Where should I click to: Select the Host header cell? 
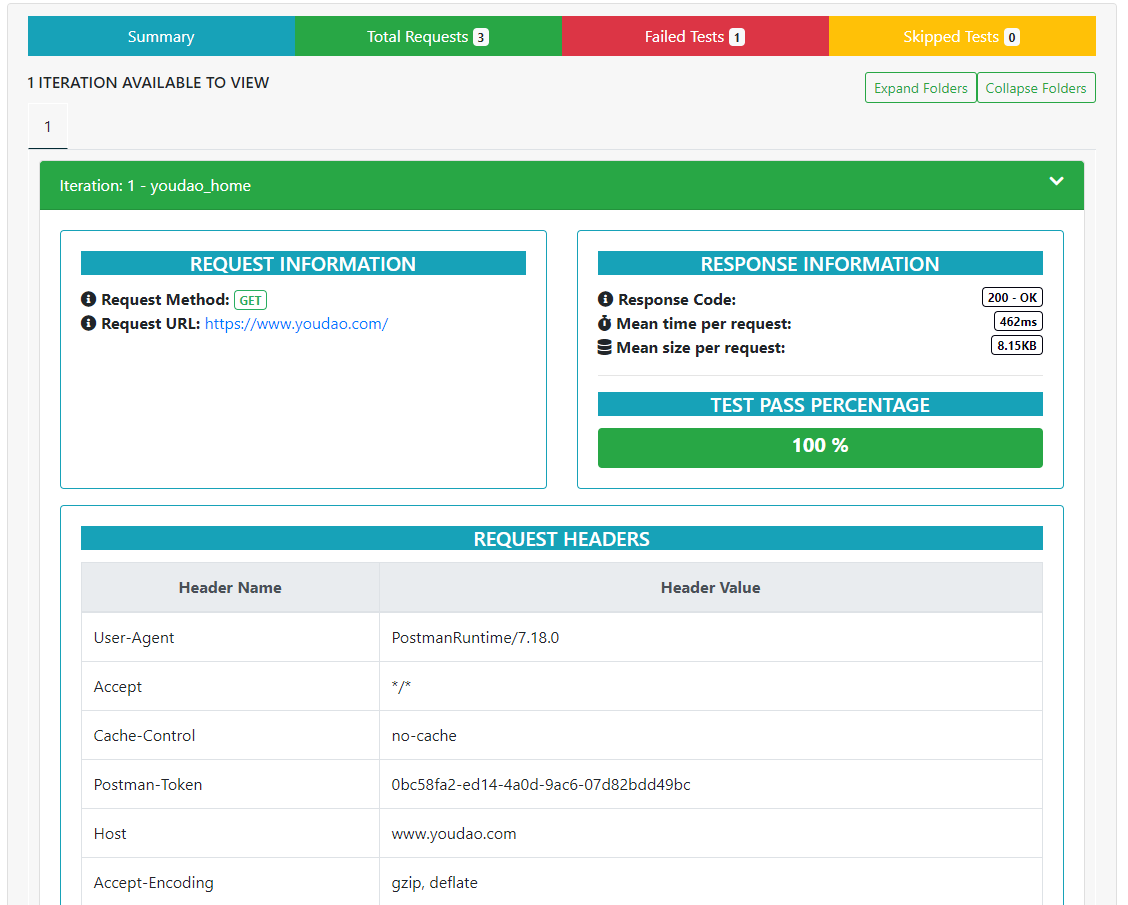coord(230,833)
